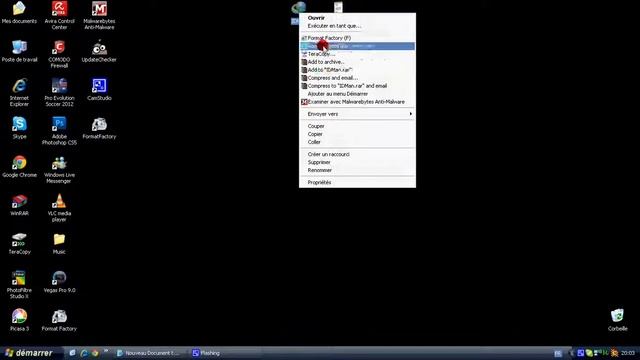Image resolution: width=640 pixels, height=360 pixels.
Task: Launch WinRAR desktop icon
Action: tap(19, 204)
